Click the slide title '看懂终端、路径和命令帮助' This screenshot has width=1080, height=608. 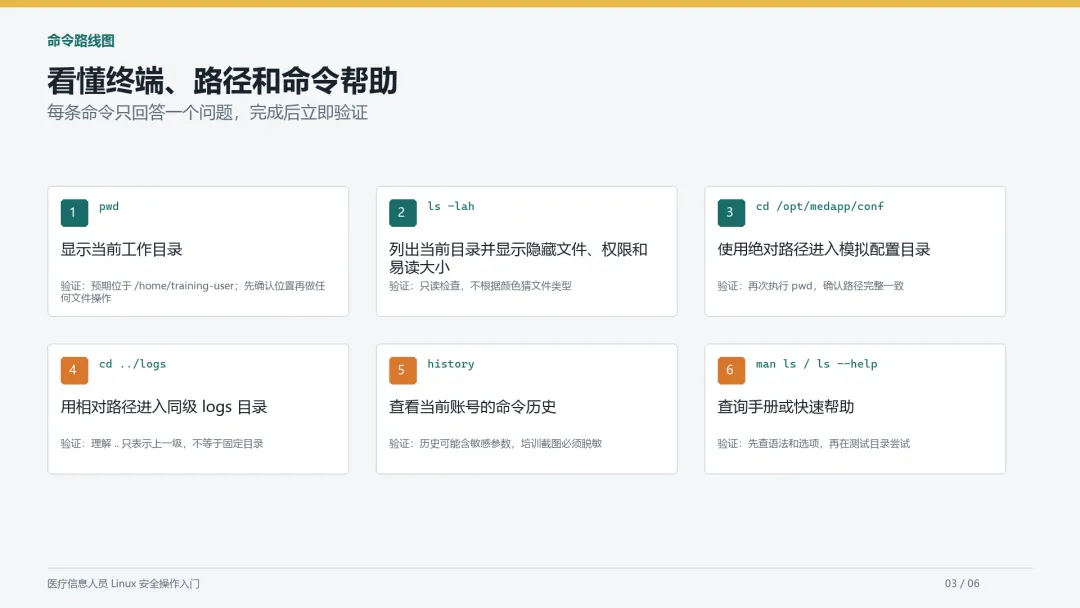tap(222, 81)
